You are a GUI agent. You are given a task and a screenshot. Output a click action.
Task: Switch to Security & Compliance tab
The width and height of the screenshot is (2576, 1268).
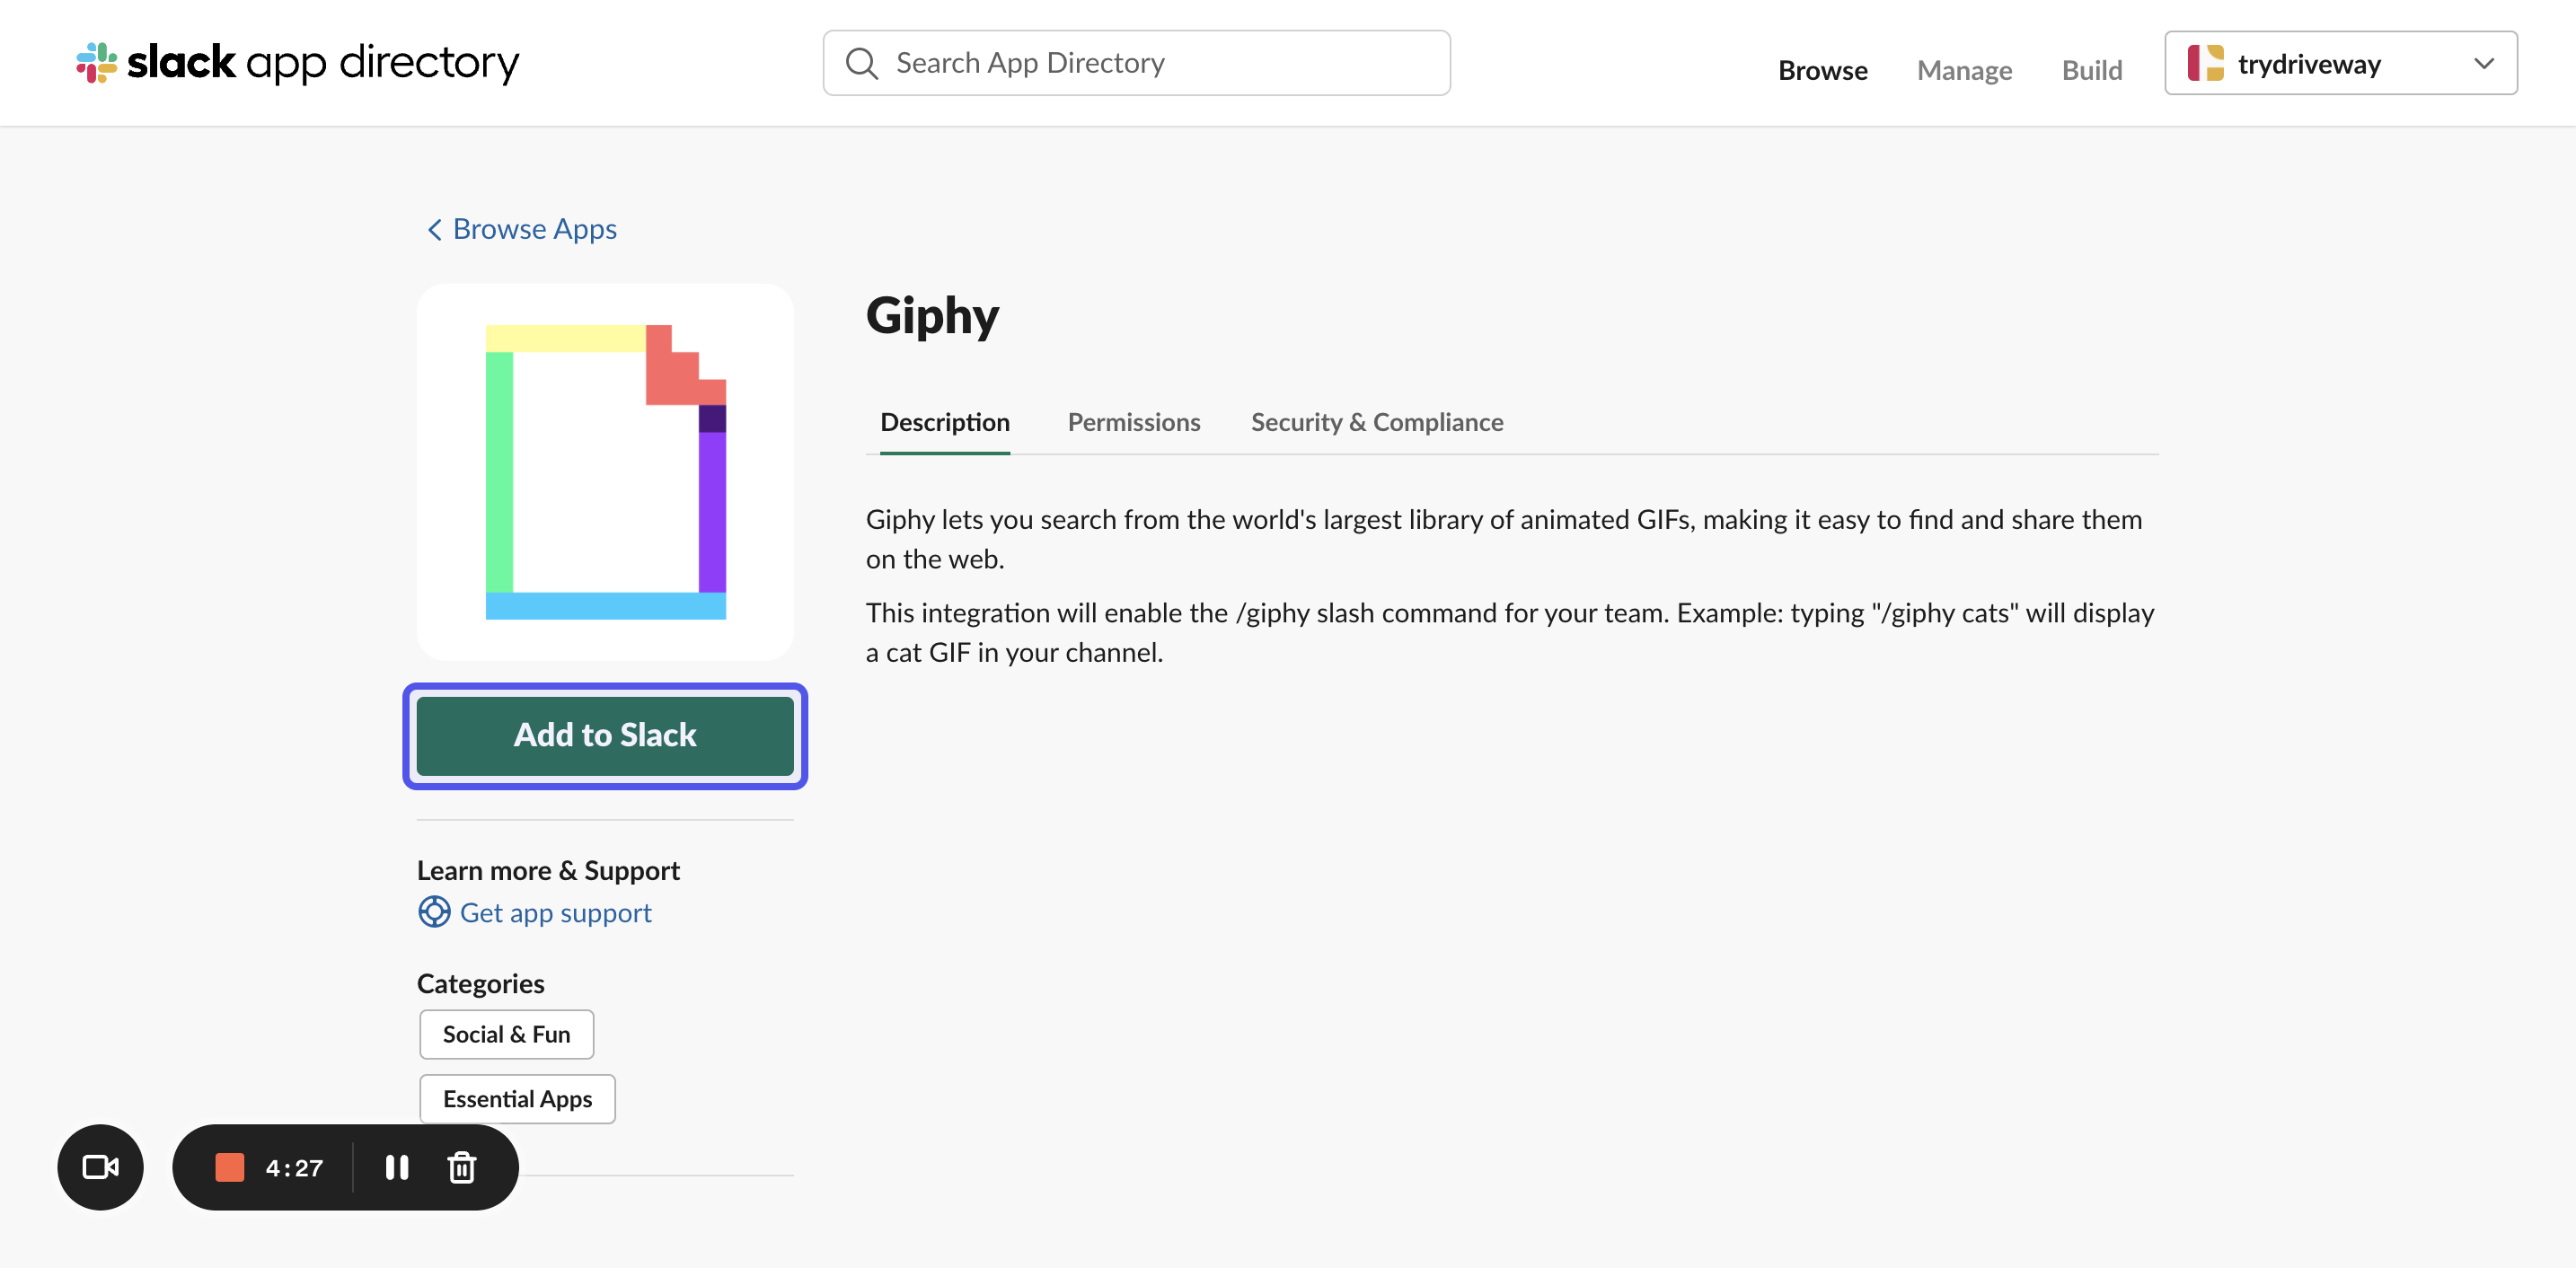click(x=1377, y=422)
